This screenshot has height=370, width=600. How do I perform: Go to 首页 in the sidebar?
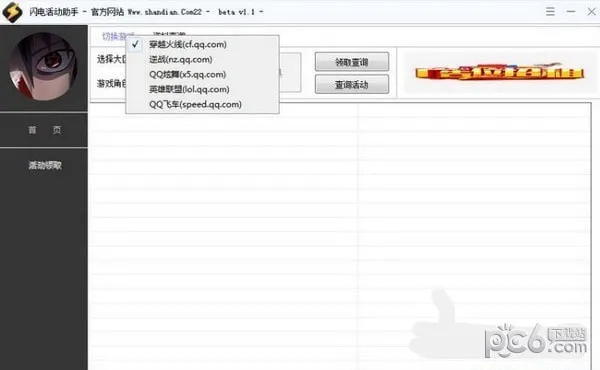tap(44, 130)
